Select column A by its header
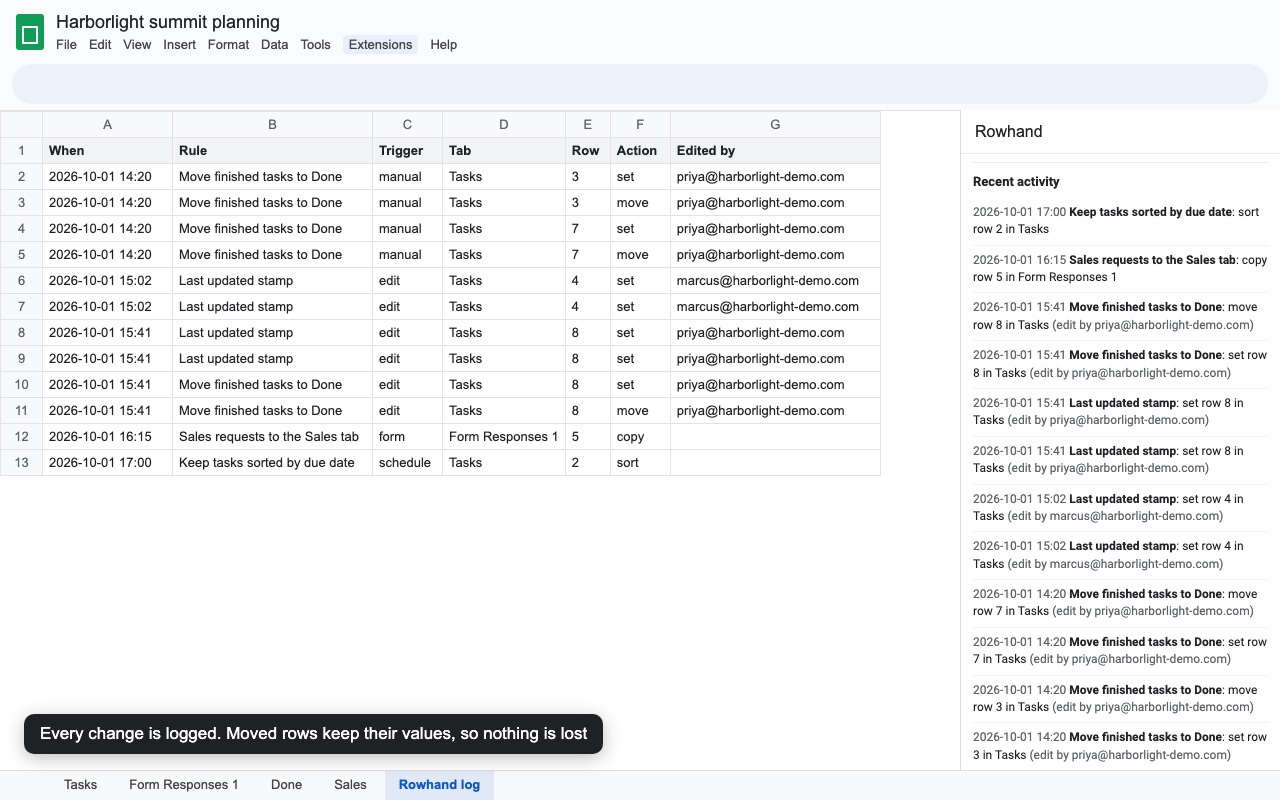Viewport: 1280px width, 800px height. coord(107,125)
